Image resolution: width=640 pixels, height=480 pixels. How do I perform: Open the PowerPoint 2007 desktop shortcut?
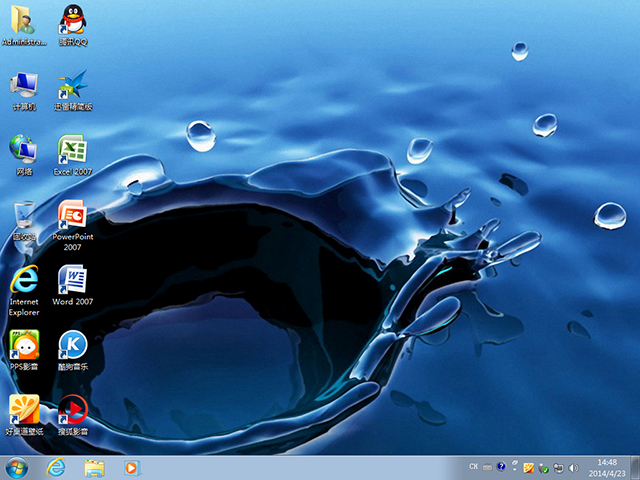tap(72, 216)
